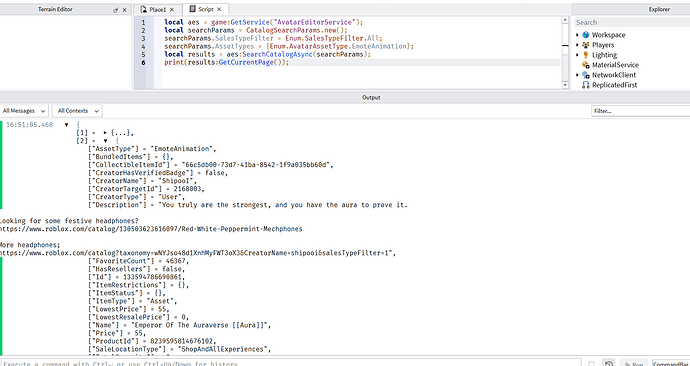The height and width of the screenshot is (366, 690).
Task: Select the ReplicatedFirst icon
Action: [586, 85]
